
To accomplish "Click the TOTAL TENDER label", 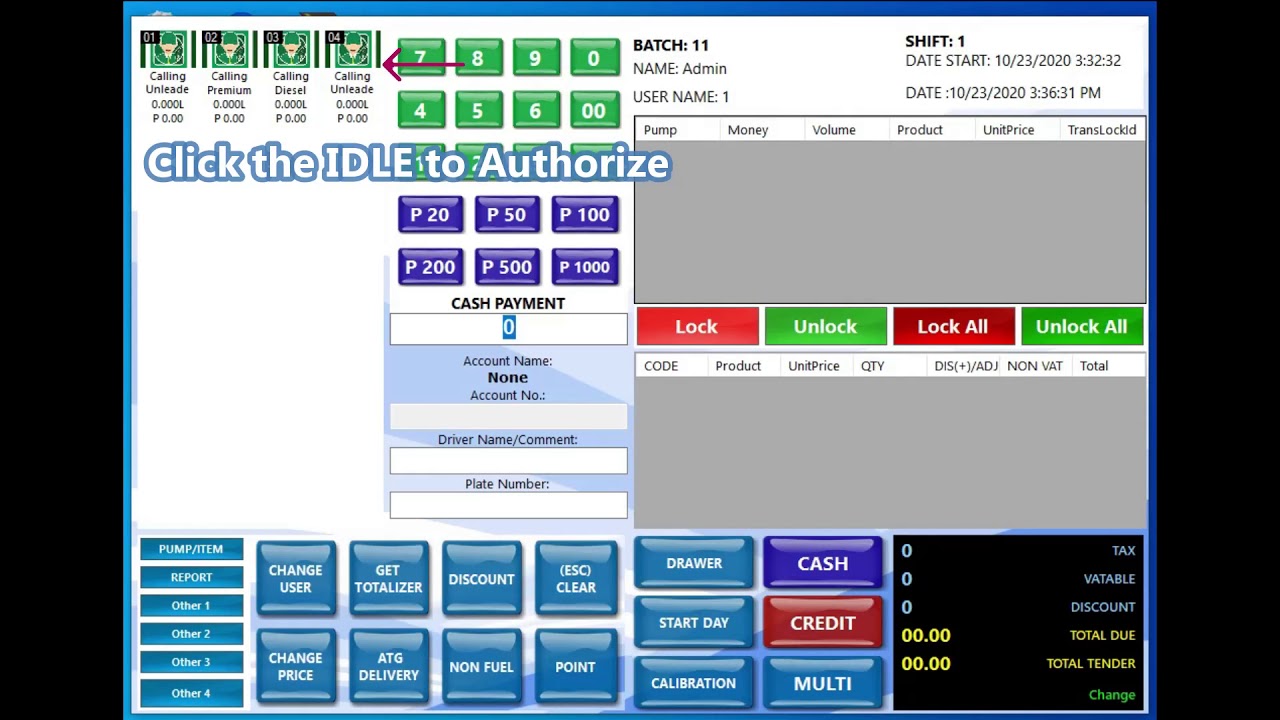I will 1091,663.
